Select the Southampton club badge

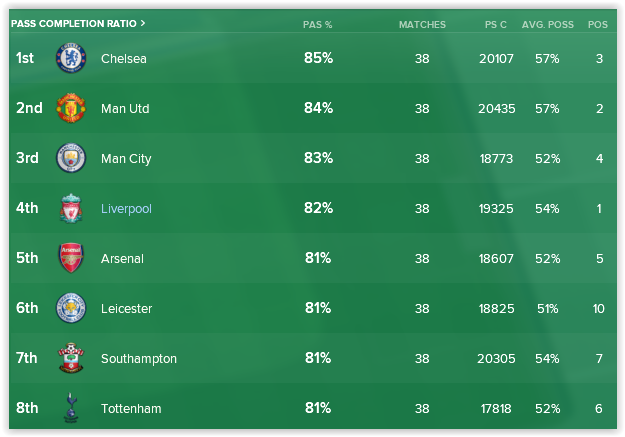point(72,358)
